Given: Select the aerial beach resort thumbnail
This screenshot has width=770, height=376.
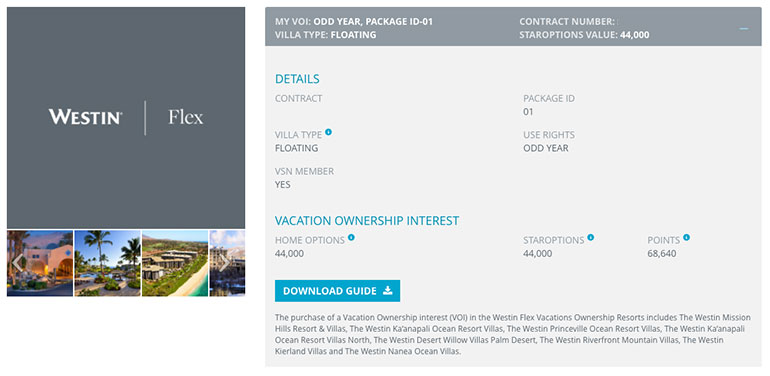Looking at the screenshot, I should [175, 264].
